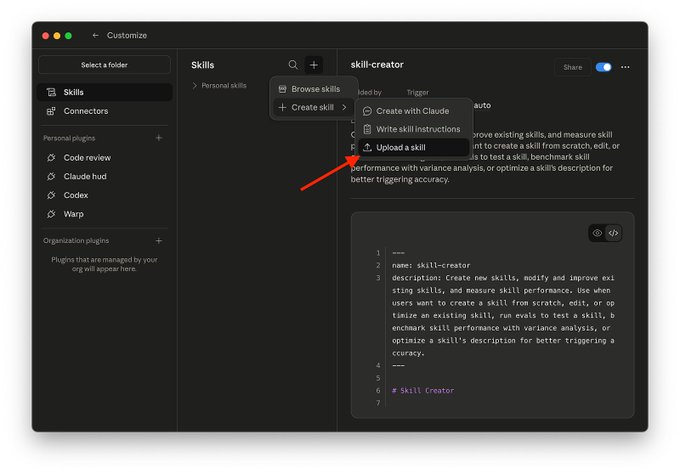This screenshot has width=680, height=474.
Task: Go back using the arrow beside Customize
Action: tap(95, 36)
